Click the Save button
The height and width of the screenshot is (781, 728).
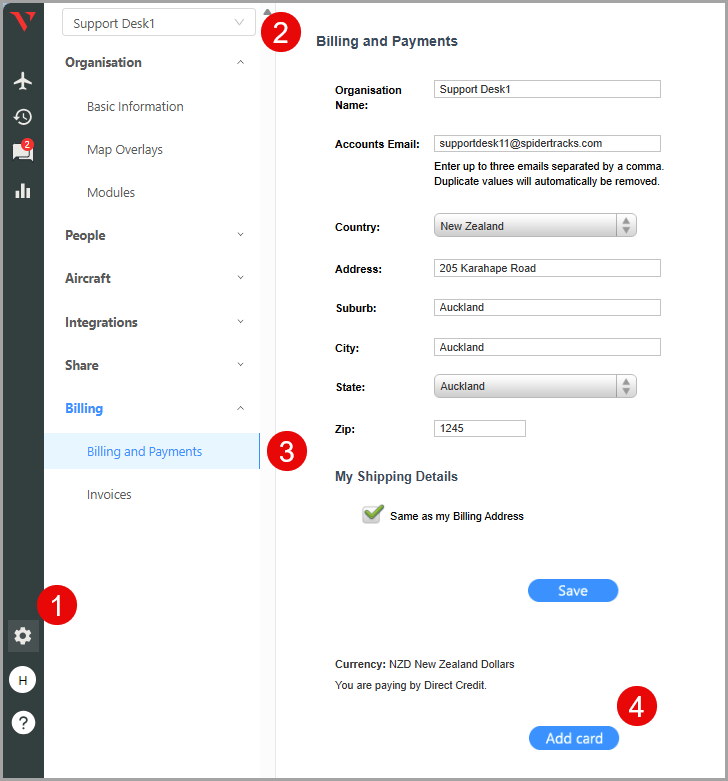(x=573, y=591)
